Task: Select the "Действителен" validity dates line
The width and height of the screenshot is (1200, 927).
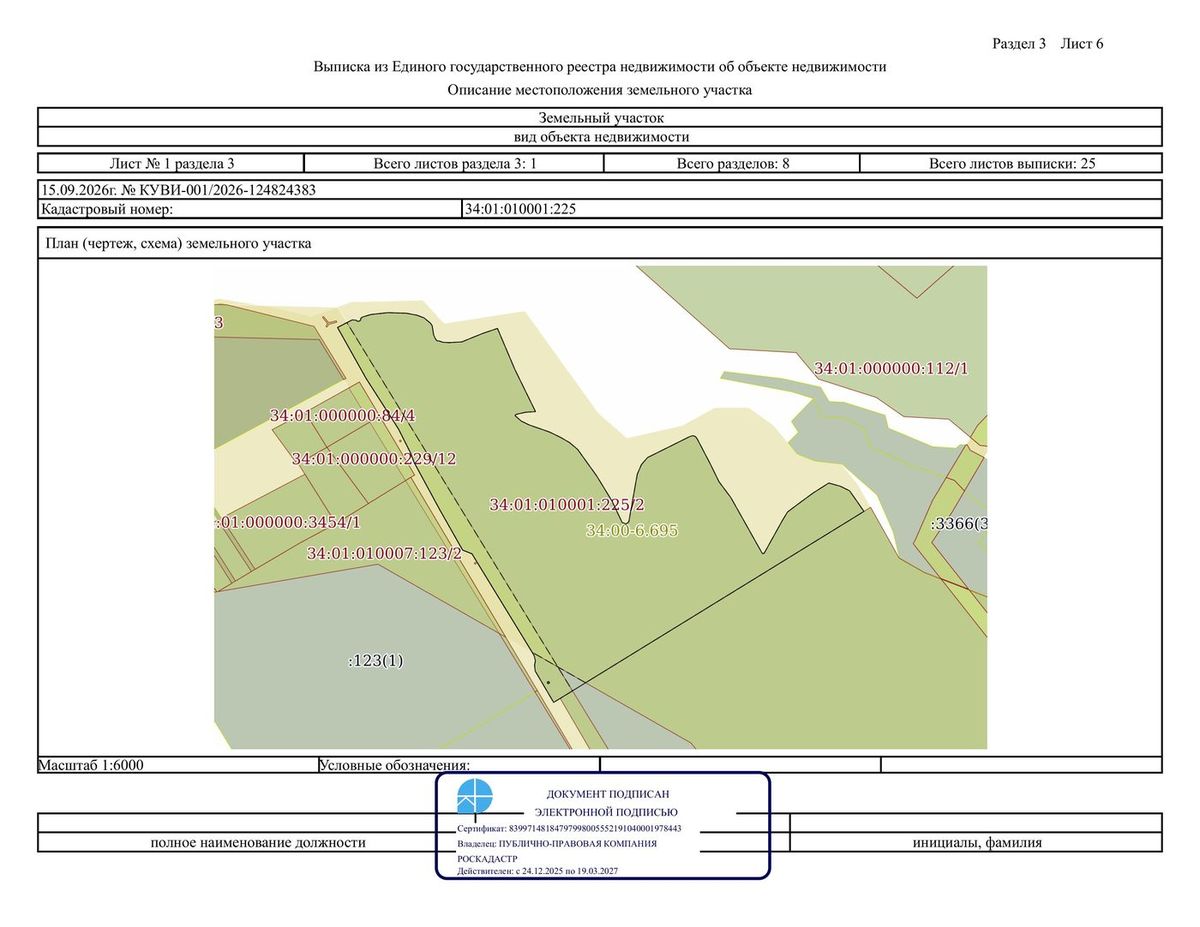Action: [537, 871]
